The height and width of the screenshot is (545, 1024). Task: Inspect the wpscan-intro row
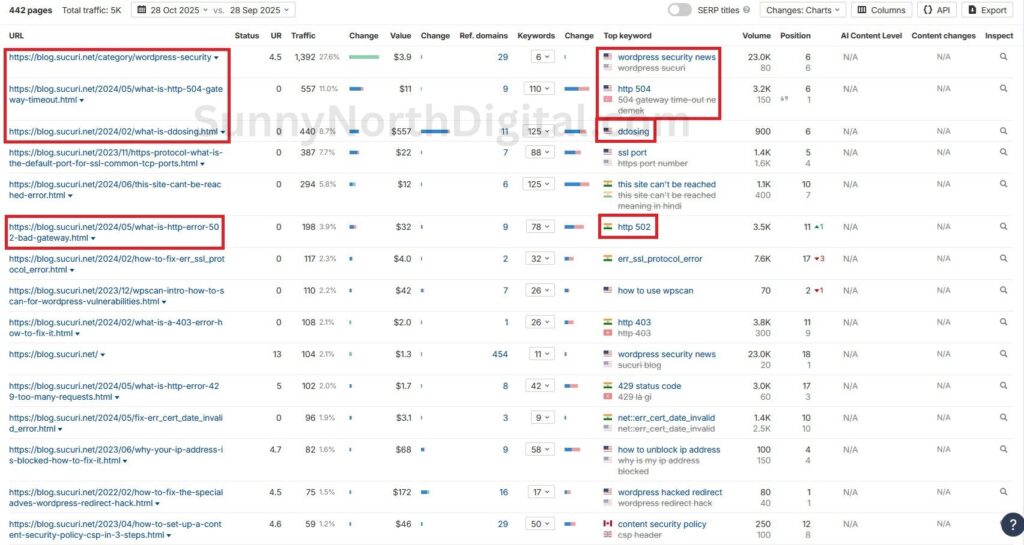tap(1003, 290)
